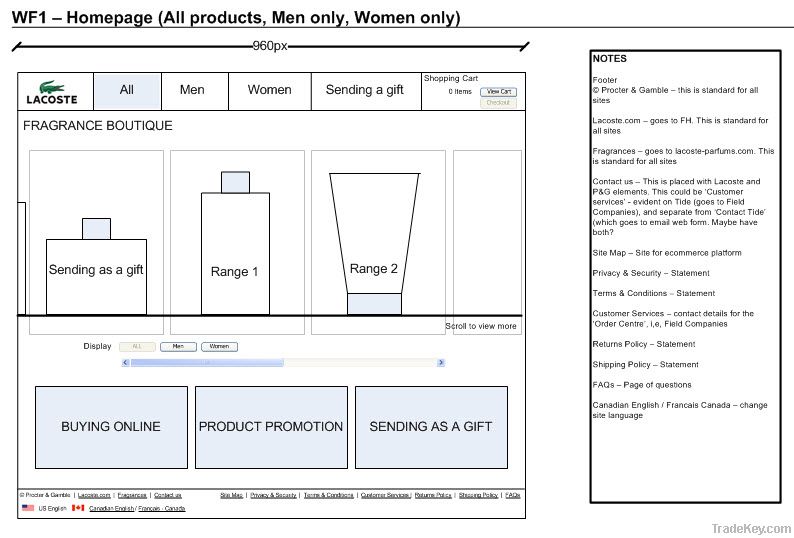The height and width of the screenshot is (538, 794).
Task: Click the FRAGRANCE BOUTIQUE heading
Action: 98,126
